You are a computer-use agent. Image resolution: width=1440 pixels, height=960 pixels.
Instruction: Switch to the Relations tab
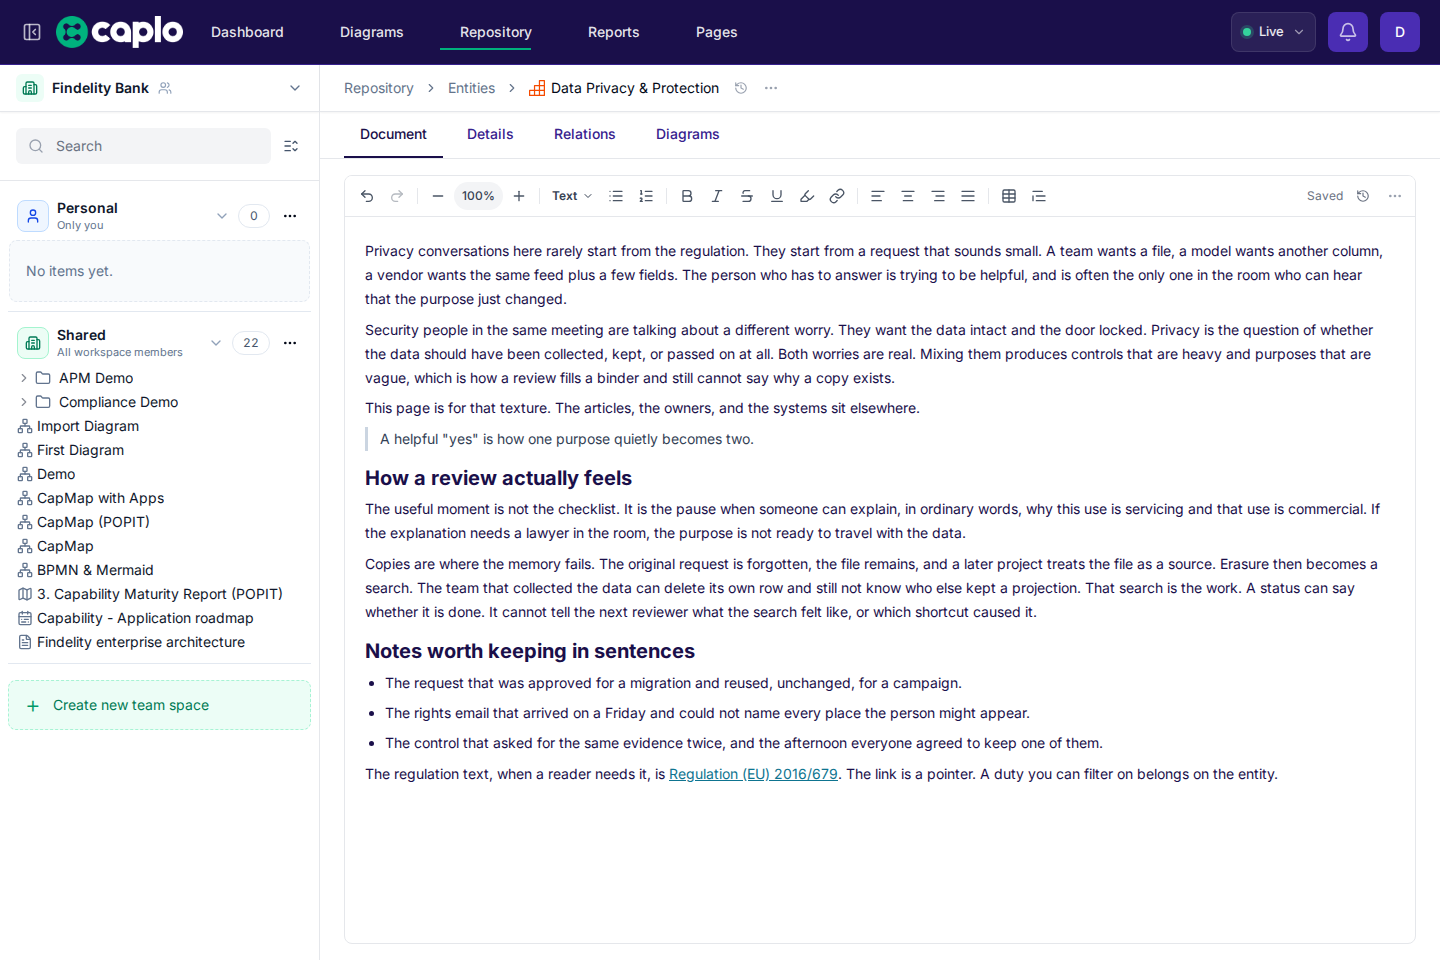(x=585, y=134)
